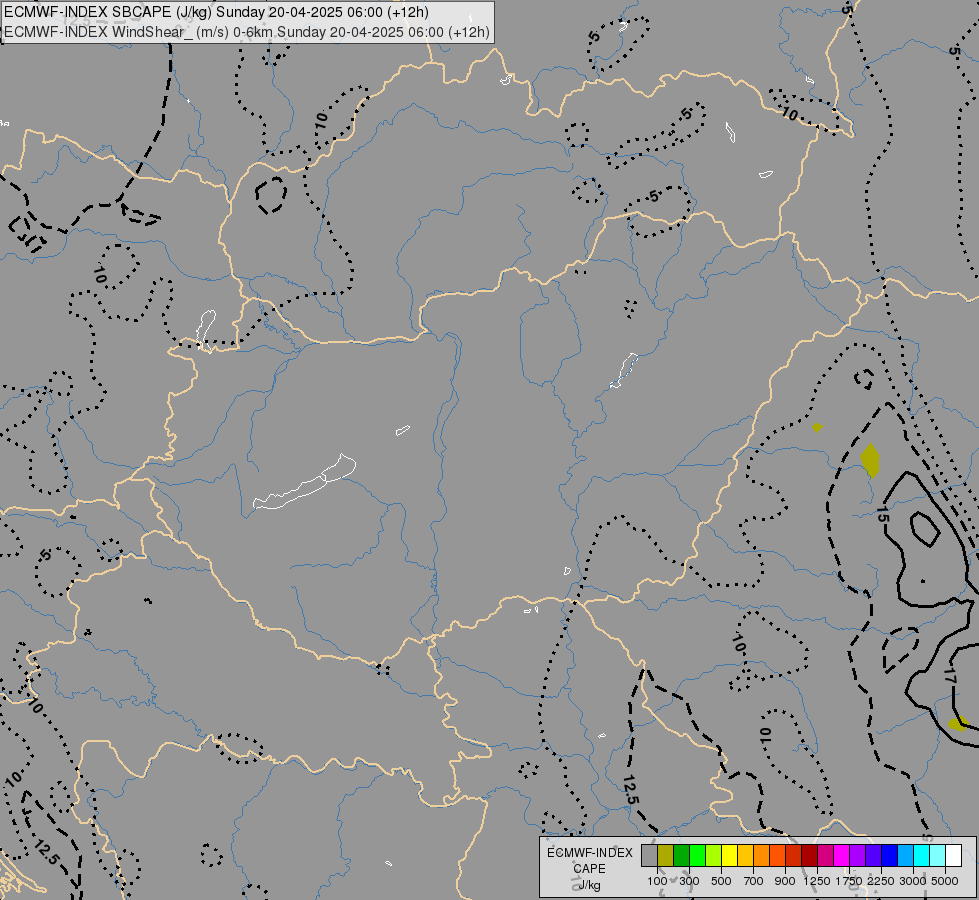The image size is (979, 900).
Task: Click the SBCAPE title line at top
Action: 216,12
